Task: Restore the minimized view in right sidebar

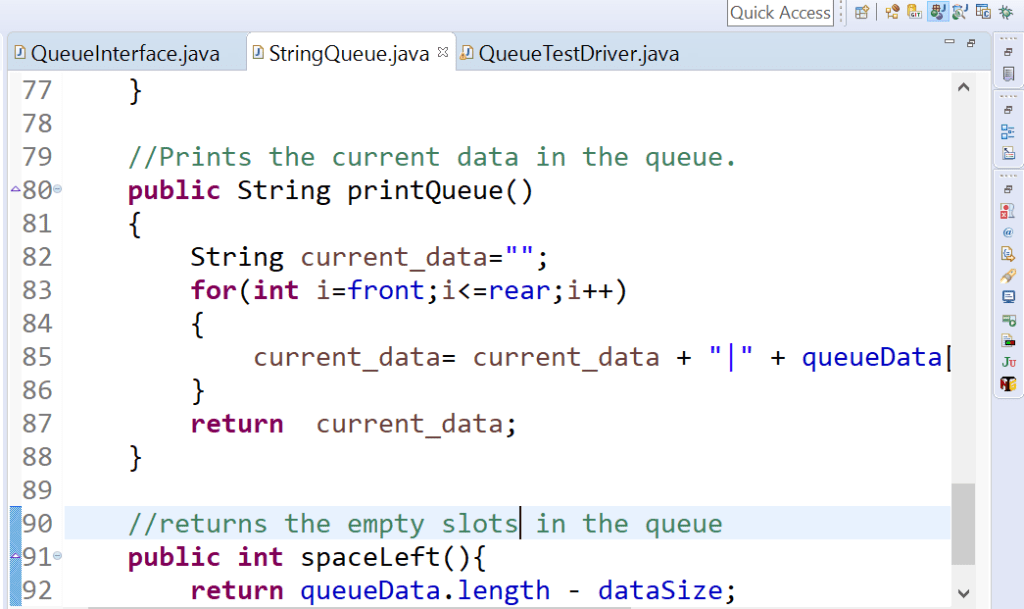Action: 1009,53
